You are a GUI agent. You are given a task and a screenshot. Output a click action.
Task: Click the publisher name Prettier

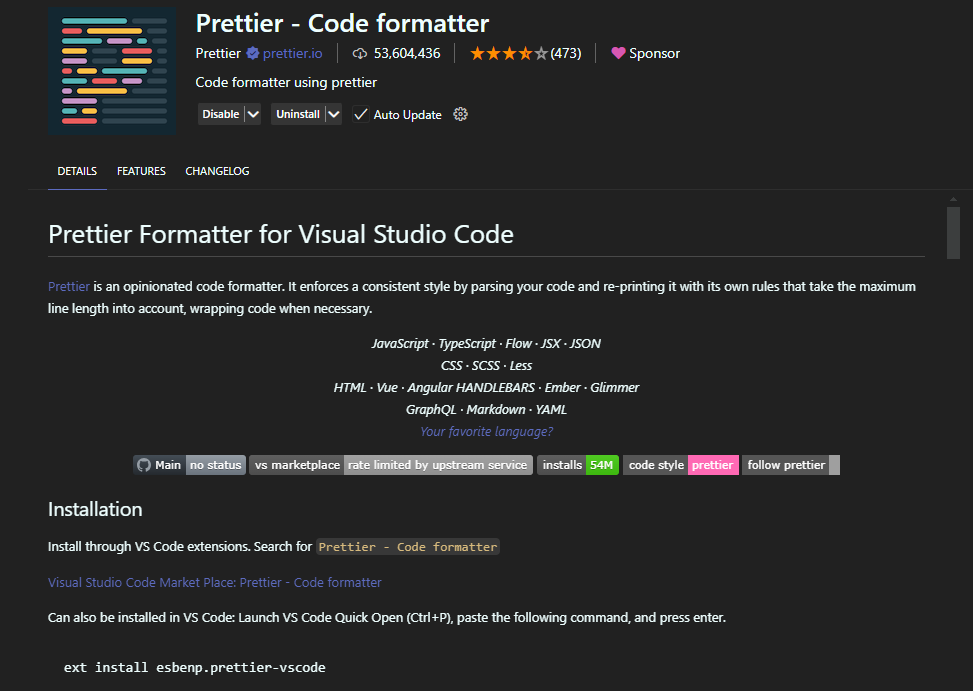pos(218,53)
